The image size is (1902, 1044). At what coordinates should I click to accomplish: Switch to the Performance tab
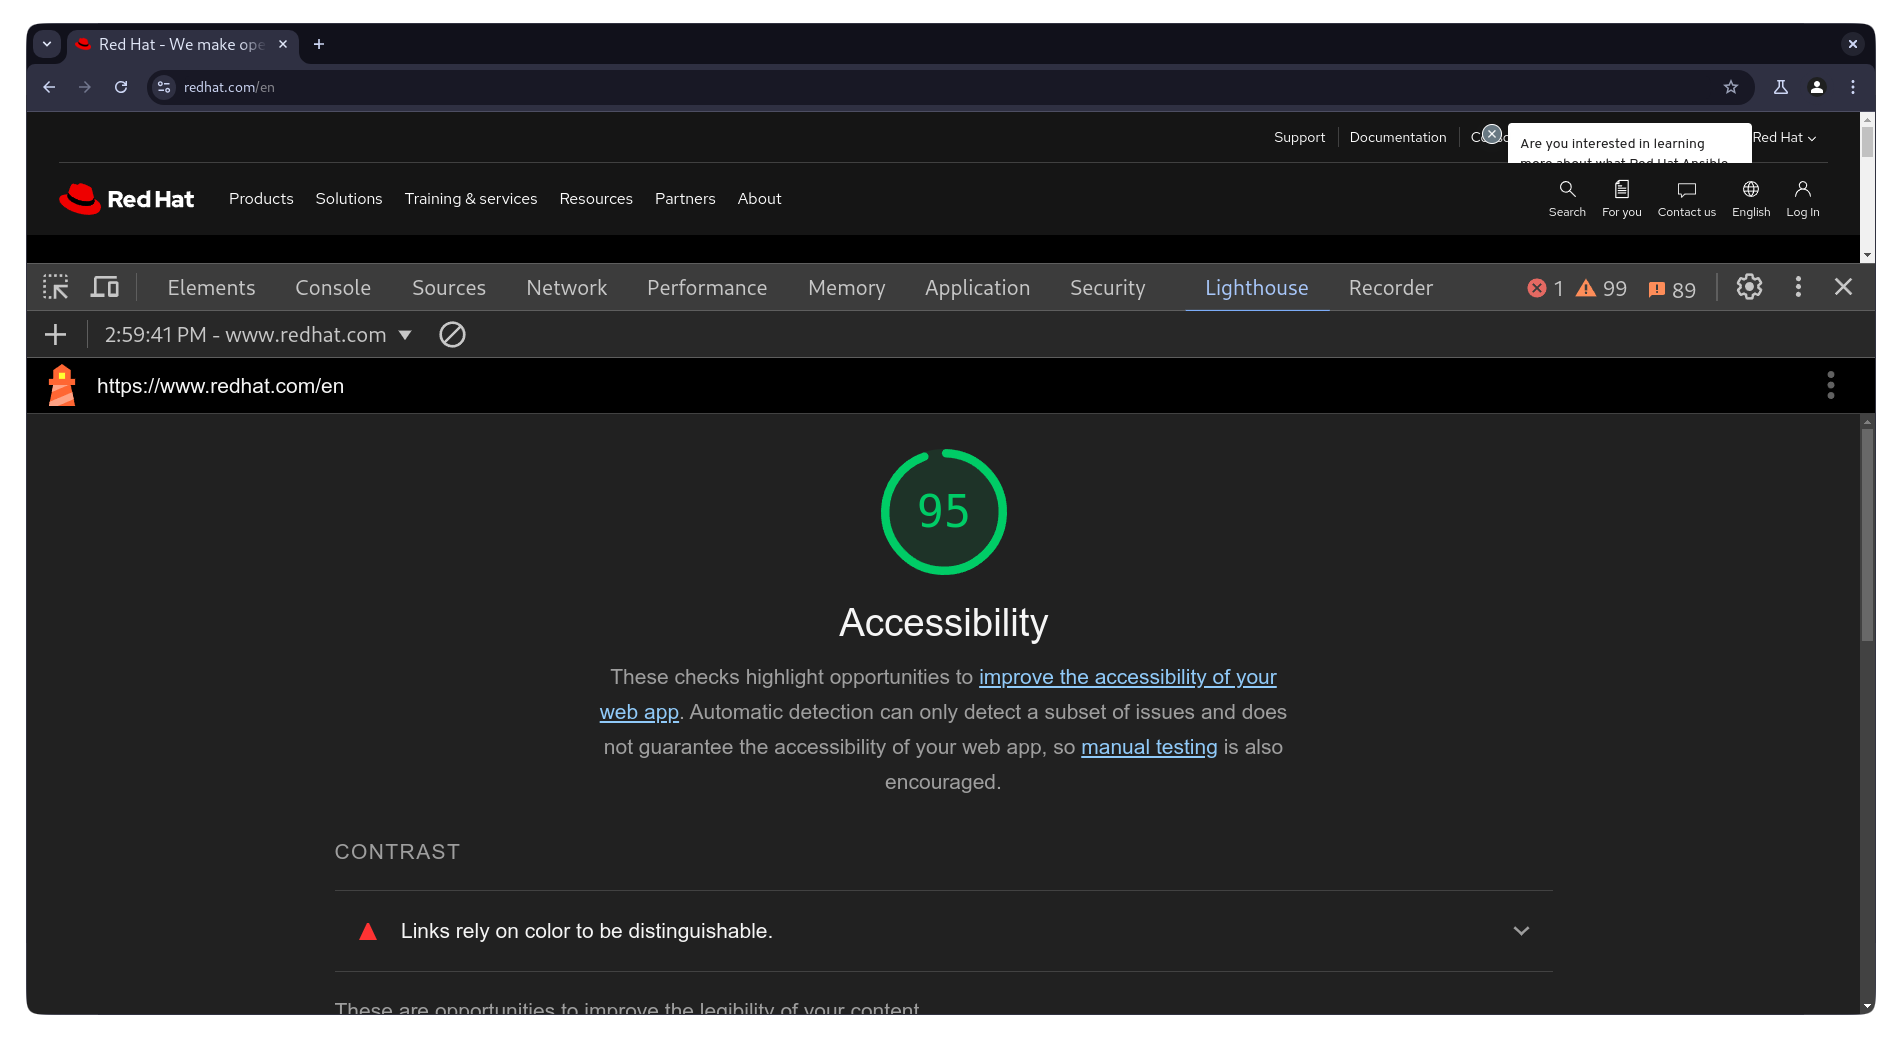click(x=706, y=288)
